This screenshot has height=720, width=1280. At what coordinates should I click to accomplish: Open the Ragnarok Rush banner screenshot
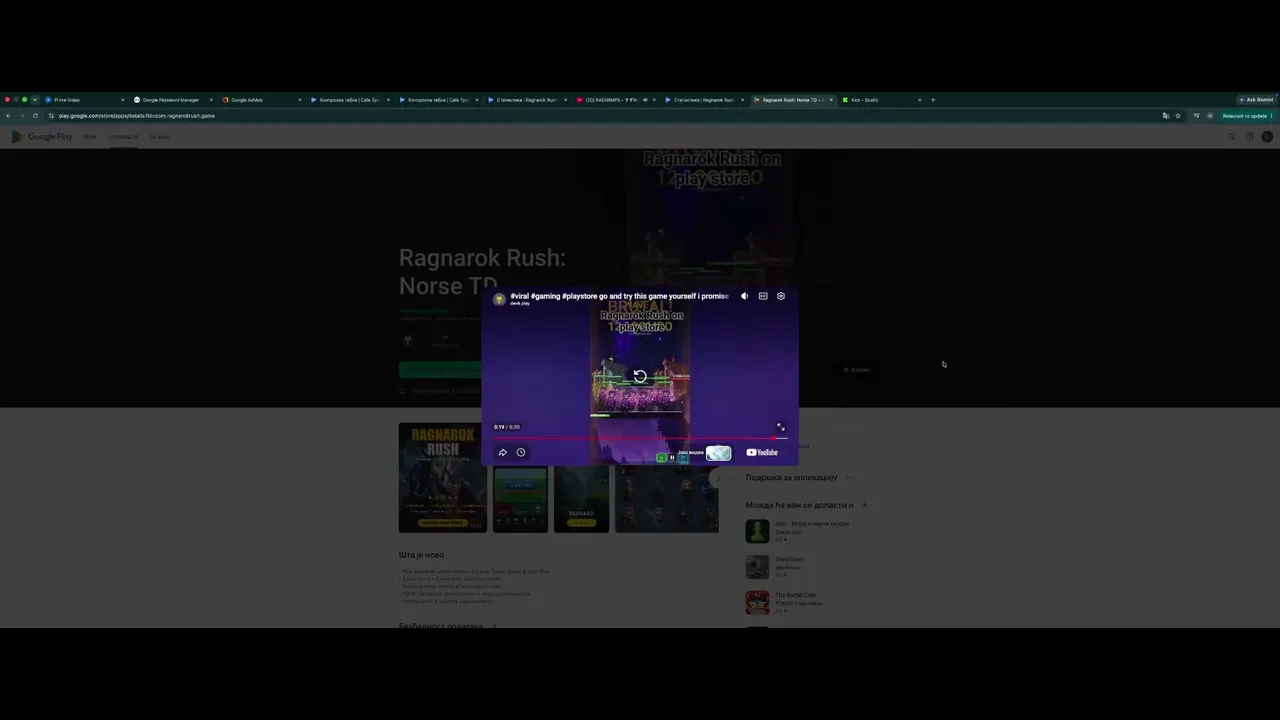[443, 477]
